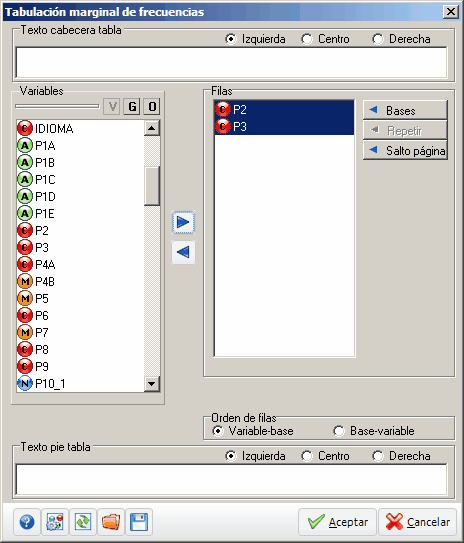
Task: Click the blue floppy disk save icon
Action: tap(139, 522)
